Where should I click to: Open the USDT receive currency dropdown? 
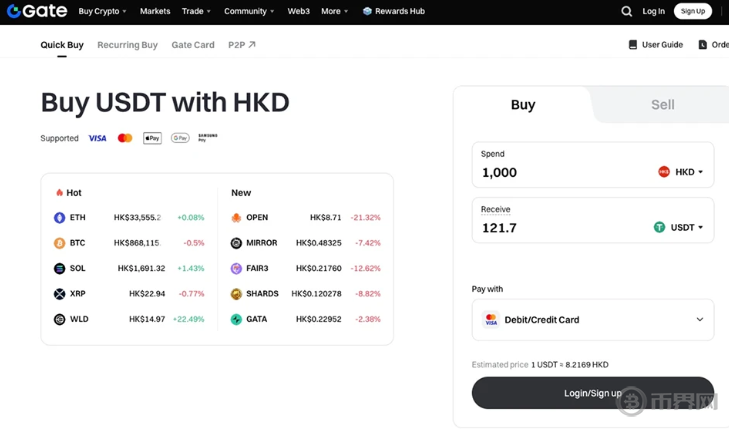[679, 227]
